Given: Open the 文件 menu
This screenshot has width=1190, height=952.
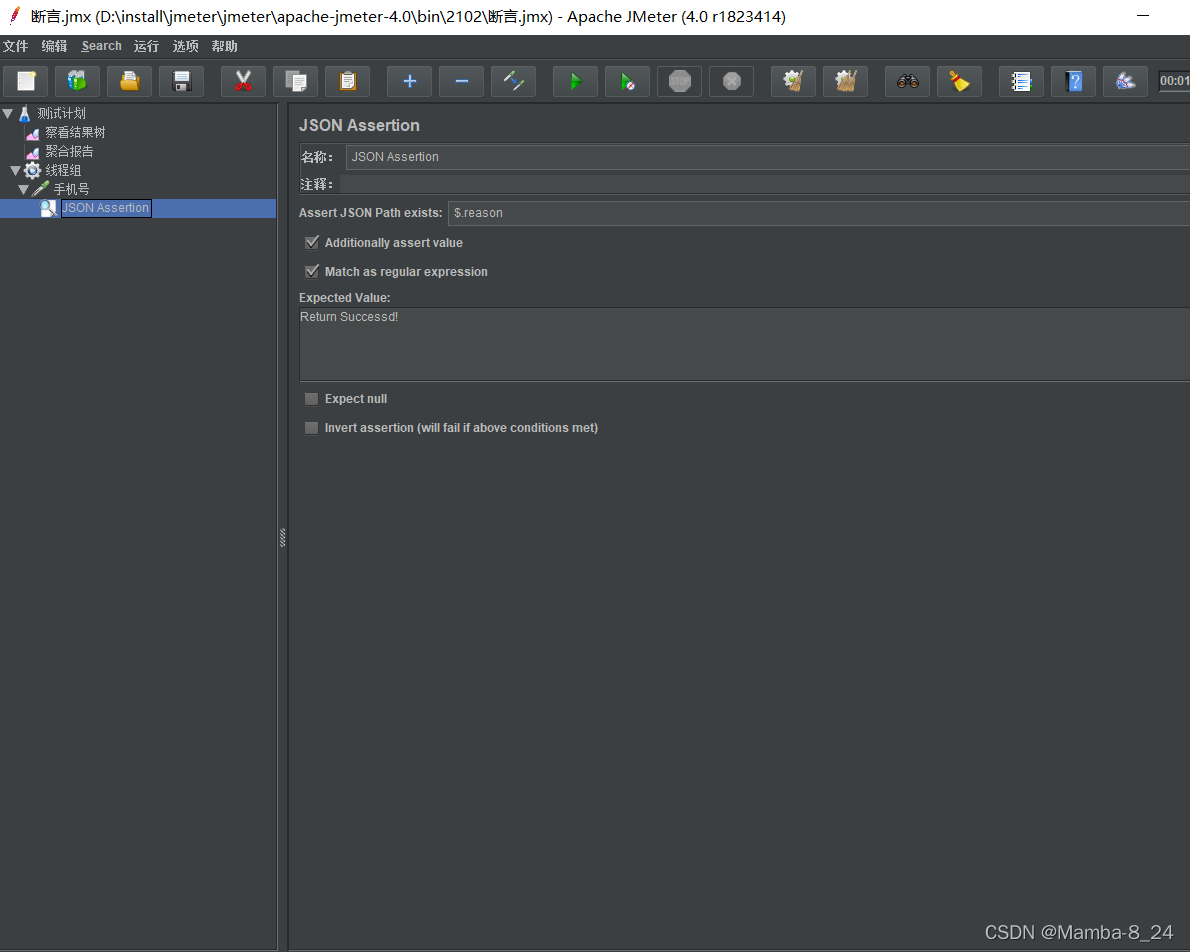Looking at the screenshot, I should point(15,46).
